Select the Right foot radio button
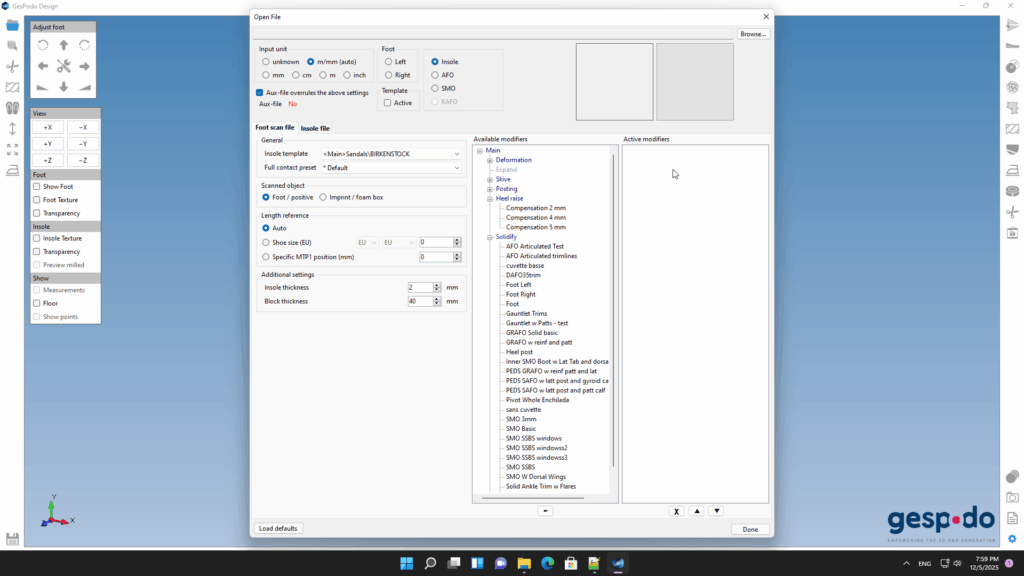 [x=388, y=75]
